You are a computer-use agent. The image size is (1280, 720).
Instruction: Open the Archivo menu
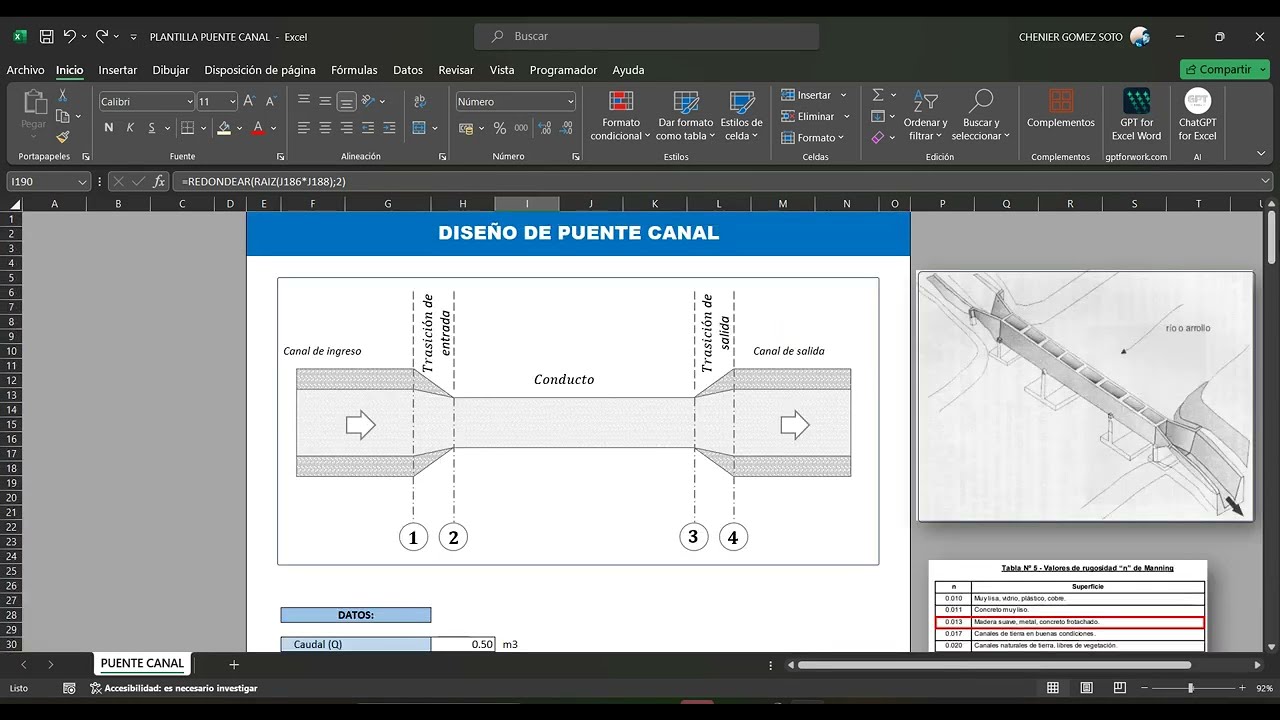pyautogui.click(x=26, y=70)
